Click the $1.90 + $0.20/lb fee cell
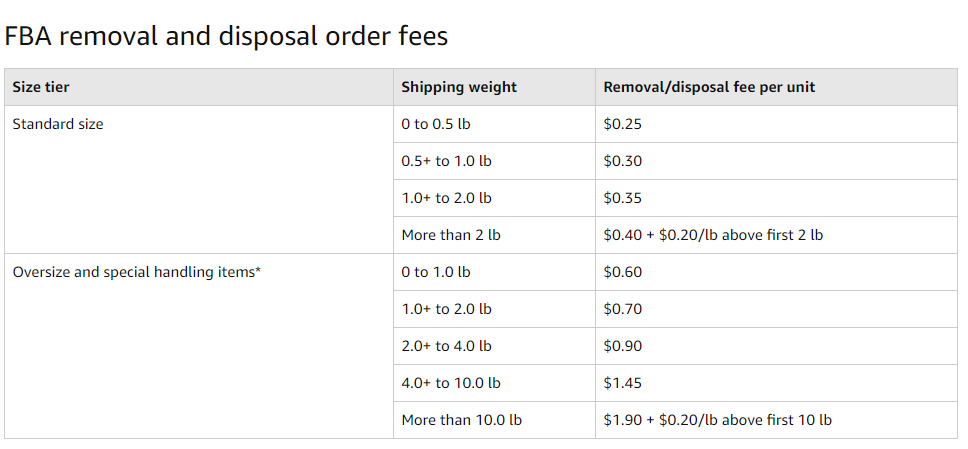The image size is (968, 449). pos(776,421)
